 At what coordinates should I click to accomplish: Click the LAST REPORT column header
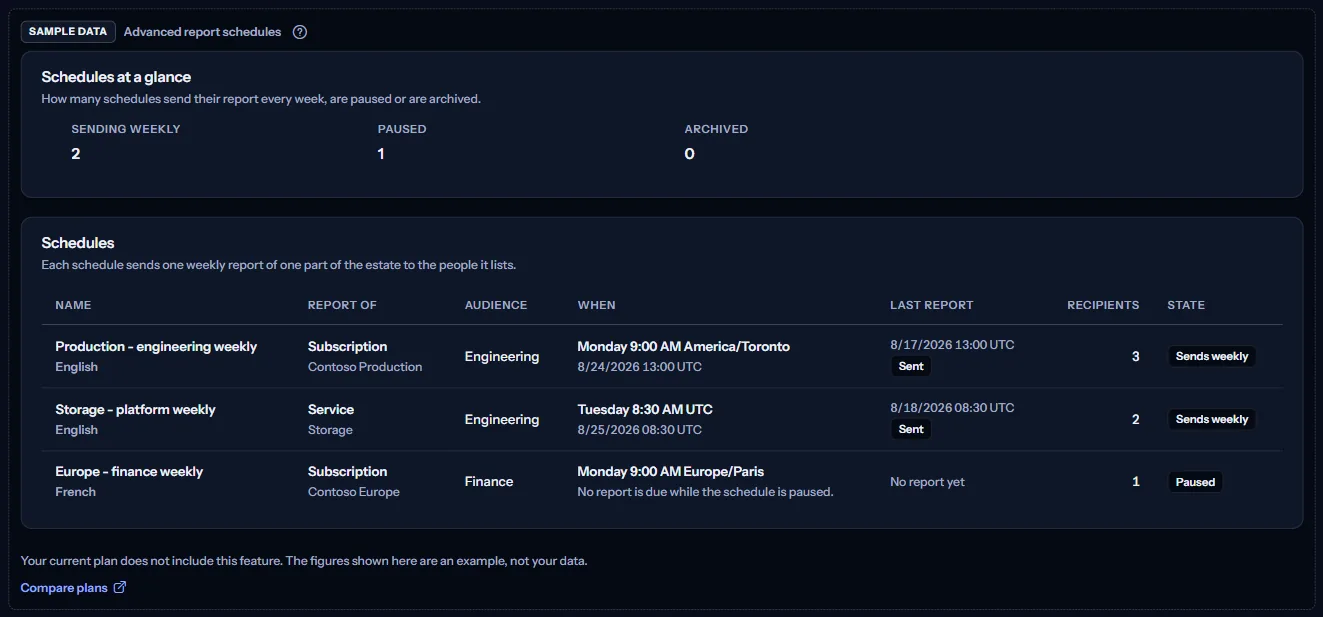tap(932, 305)
